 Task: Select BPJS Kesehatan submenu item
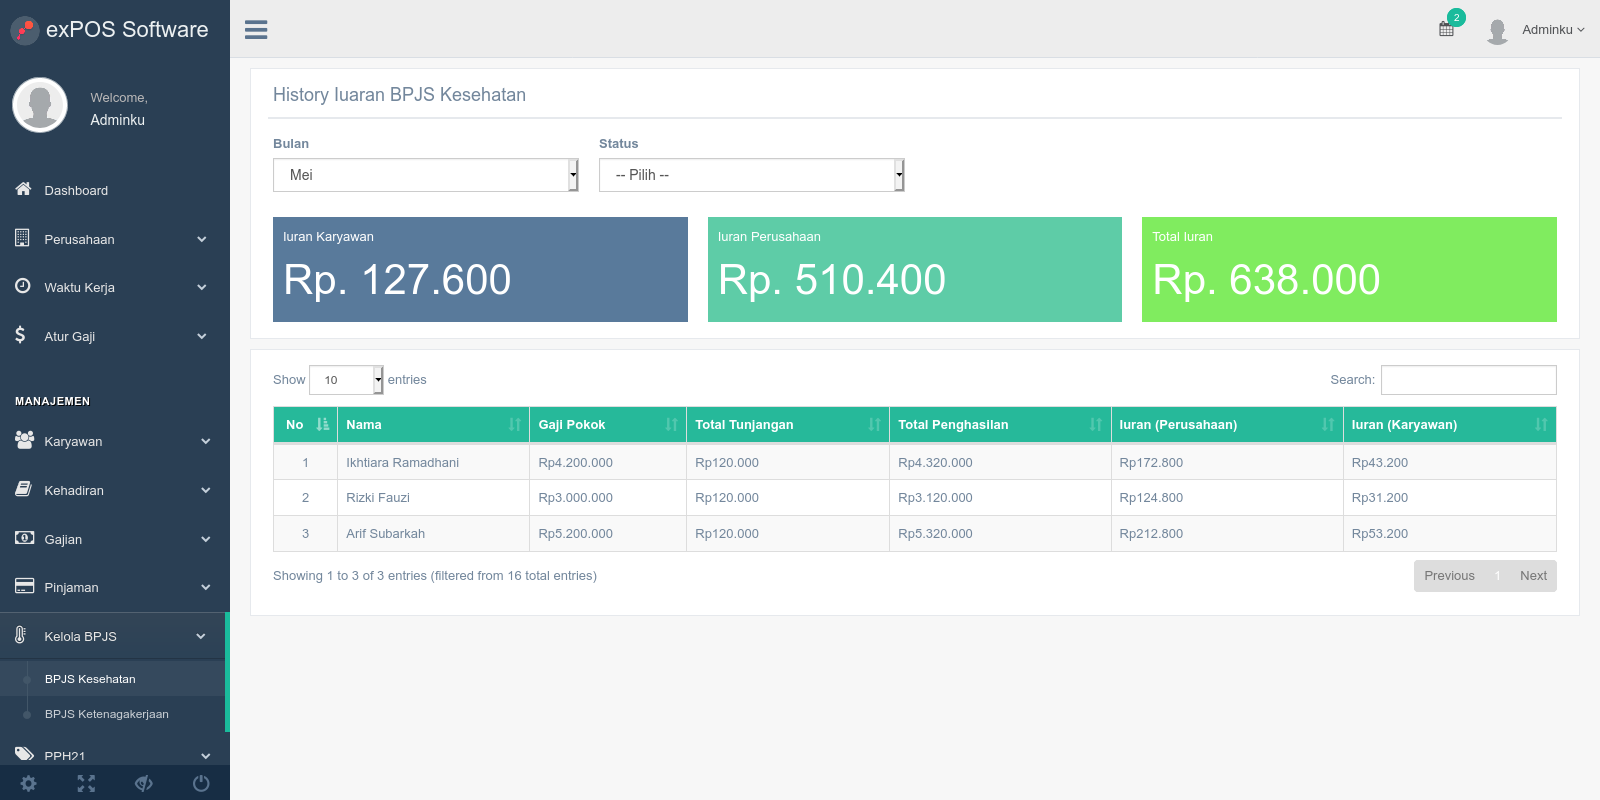pyautogui.click(x=90, y=679)
